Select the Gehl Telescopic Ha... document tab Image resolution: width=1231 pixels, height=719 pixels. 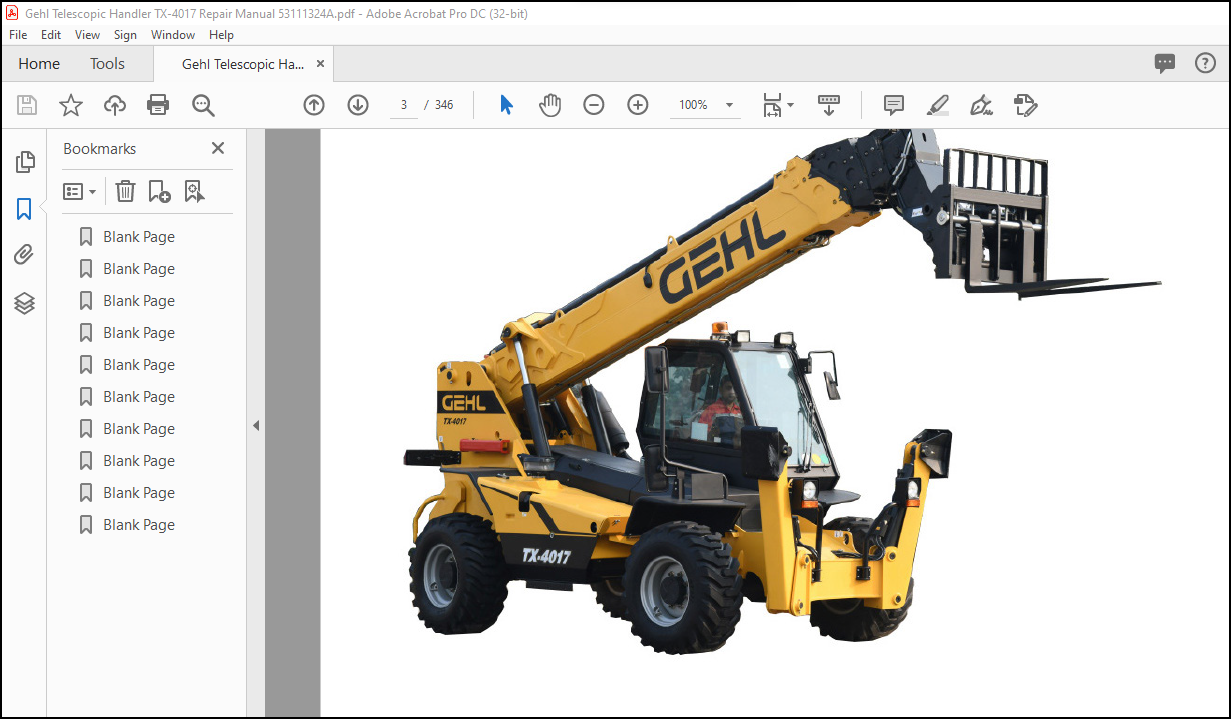coord(243,63)
